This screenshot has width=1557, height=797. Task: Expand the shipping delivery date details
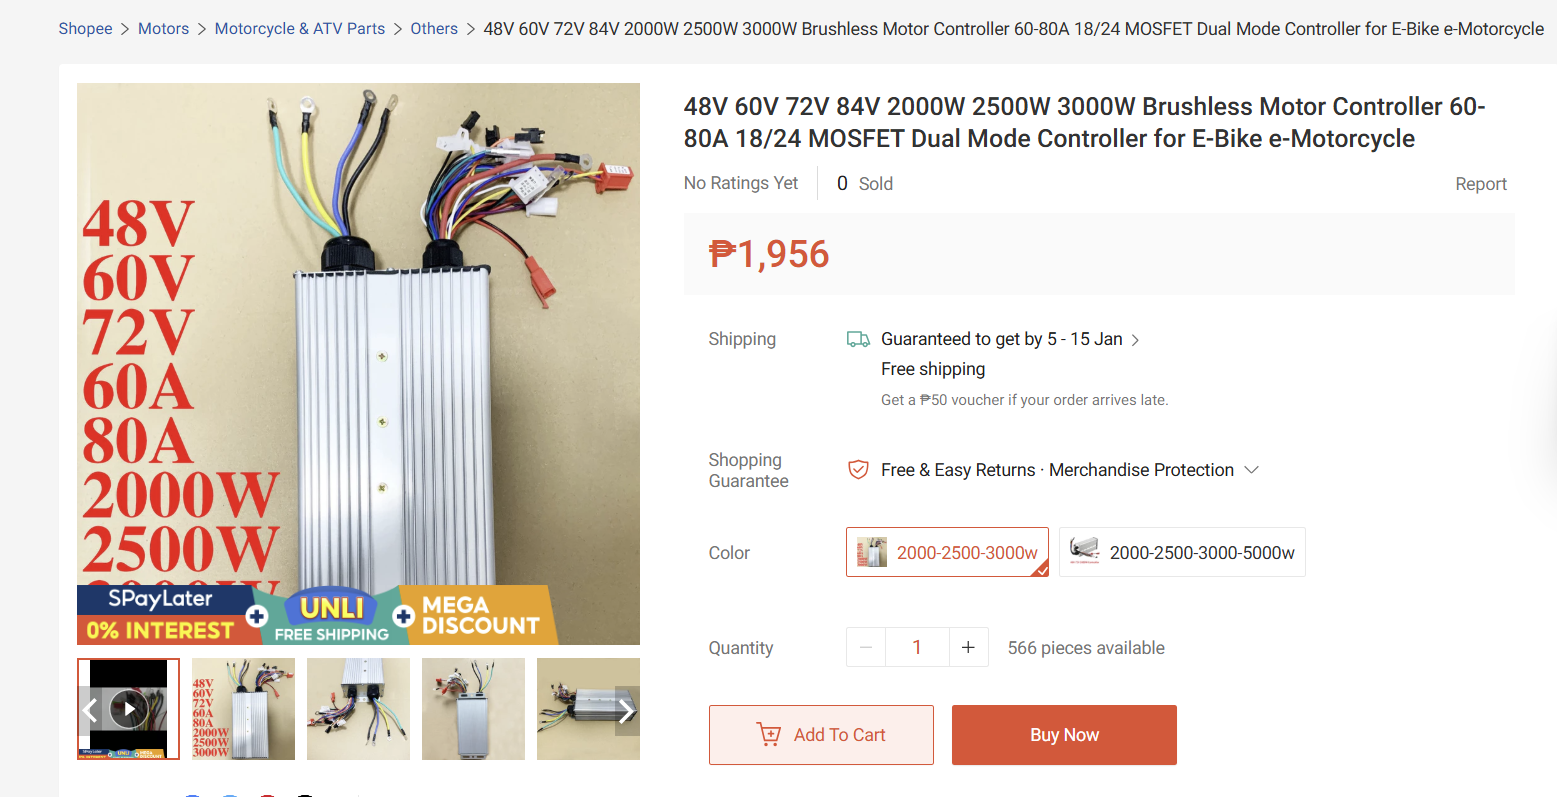pyautogui.click(x=1135, y=340)
